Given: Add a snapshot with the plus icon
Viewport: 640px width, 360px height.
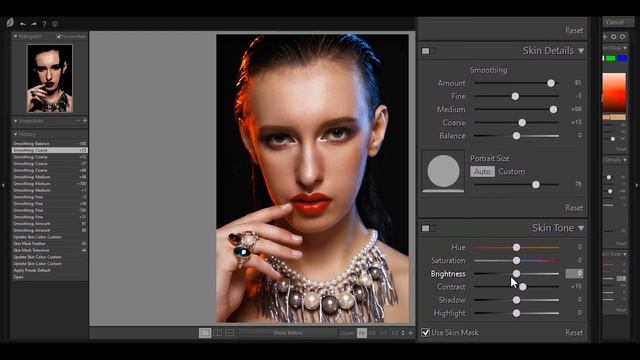Looking at the screenshot, I should click(x=85, y=121).
